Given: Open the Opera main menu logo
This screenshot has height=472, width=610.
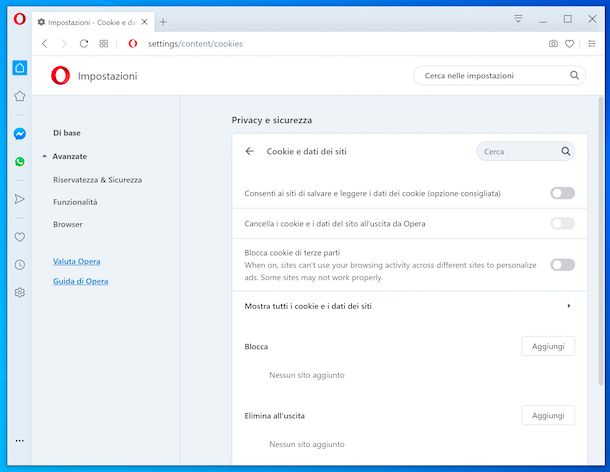Looking at the screenshot, I should point(19,19).
